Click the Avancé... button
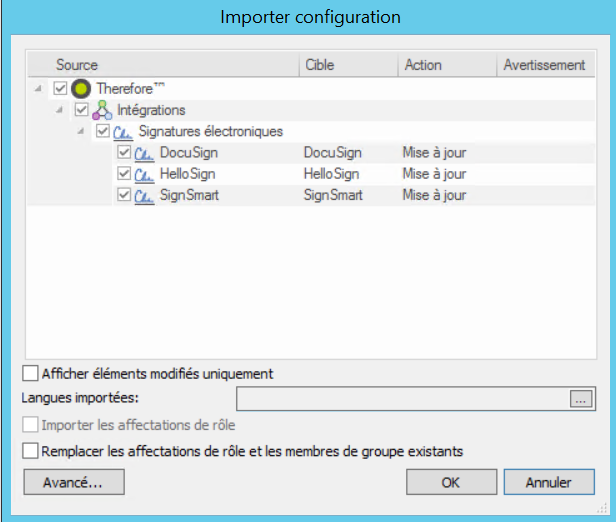The image size is (616, 522). [74, 482]
